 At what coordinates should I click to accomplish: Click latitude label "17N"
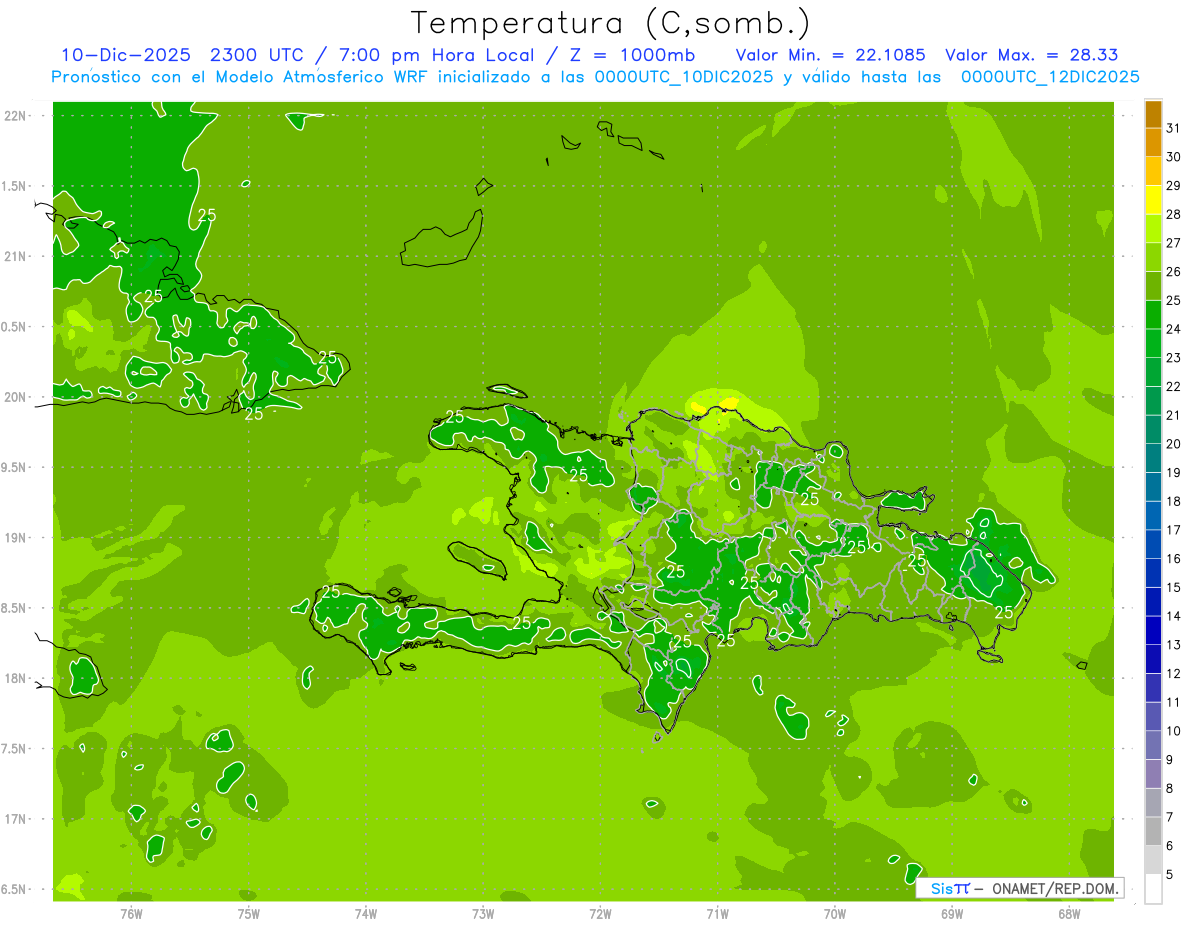point(14,819)
